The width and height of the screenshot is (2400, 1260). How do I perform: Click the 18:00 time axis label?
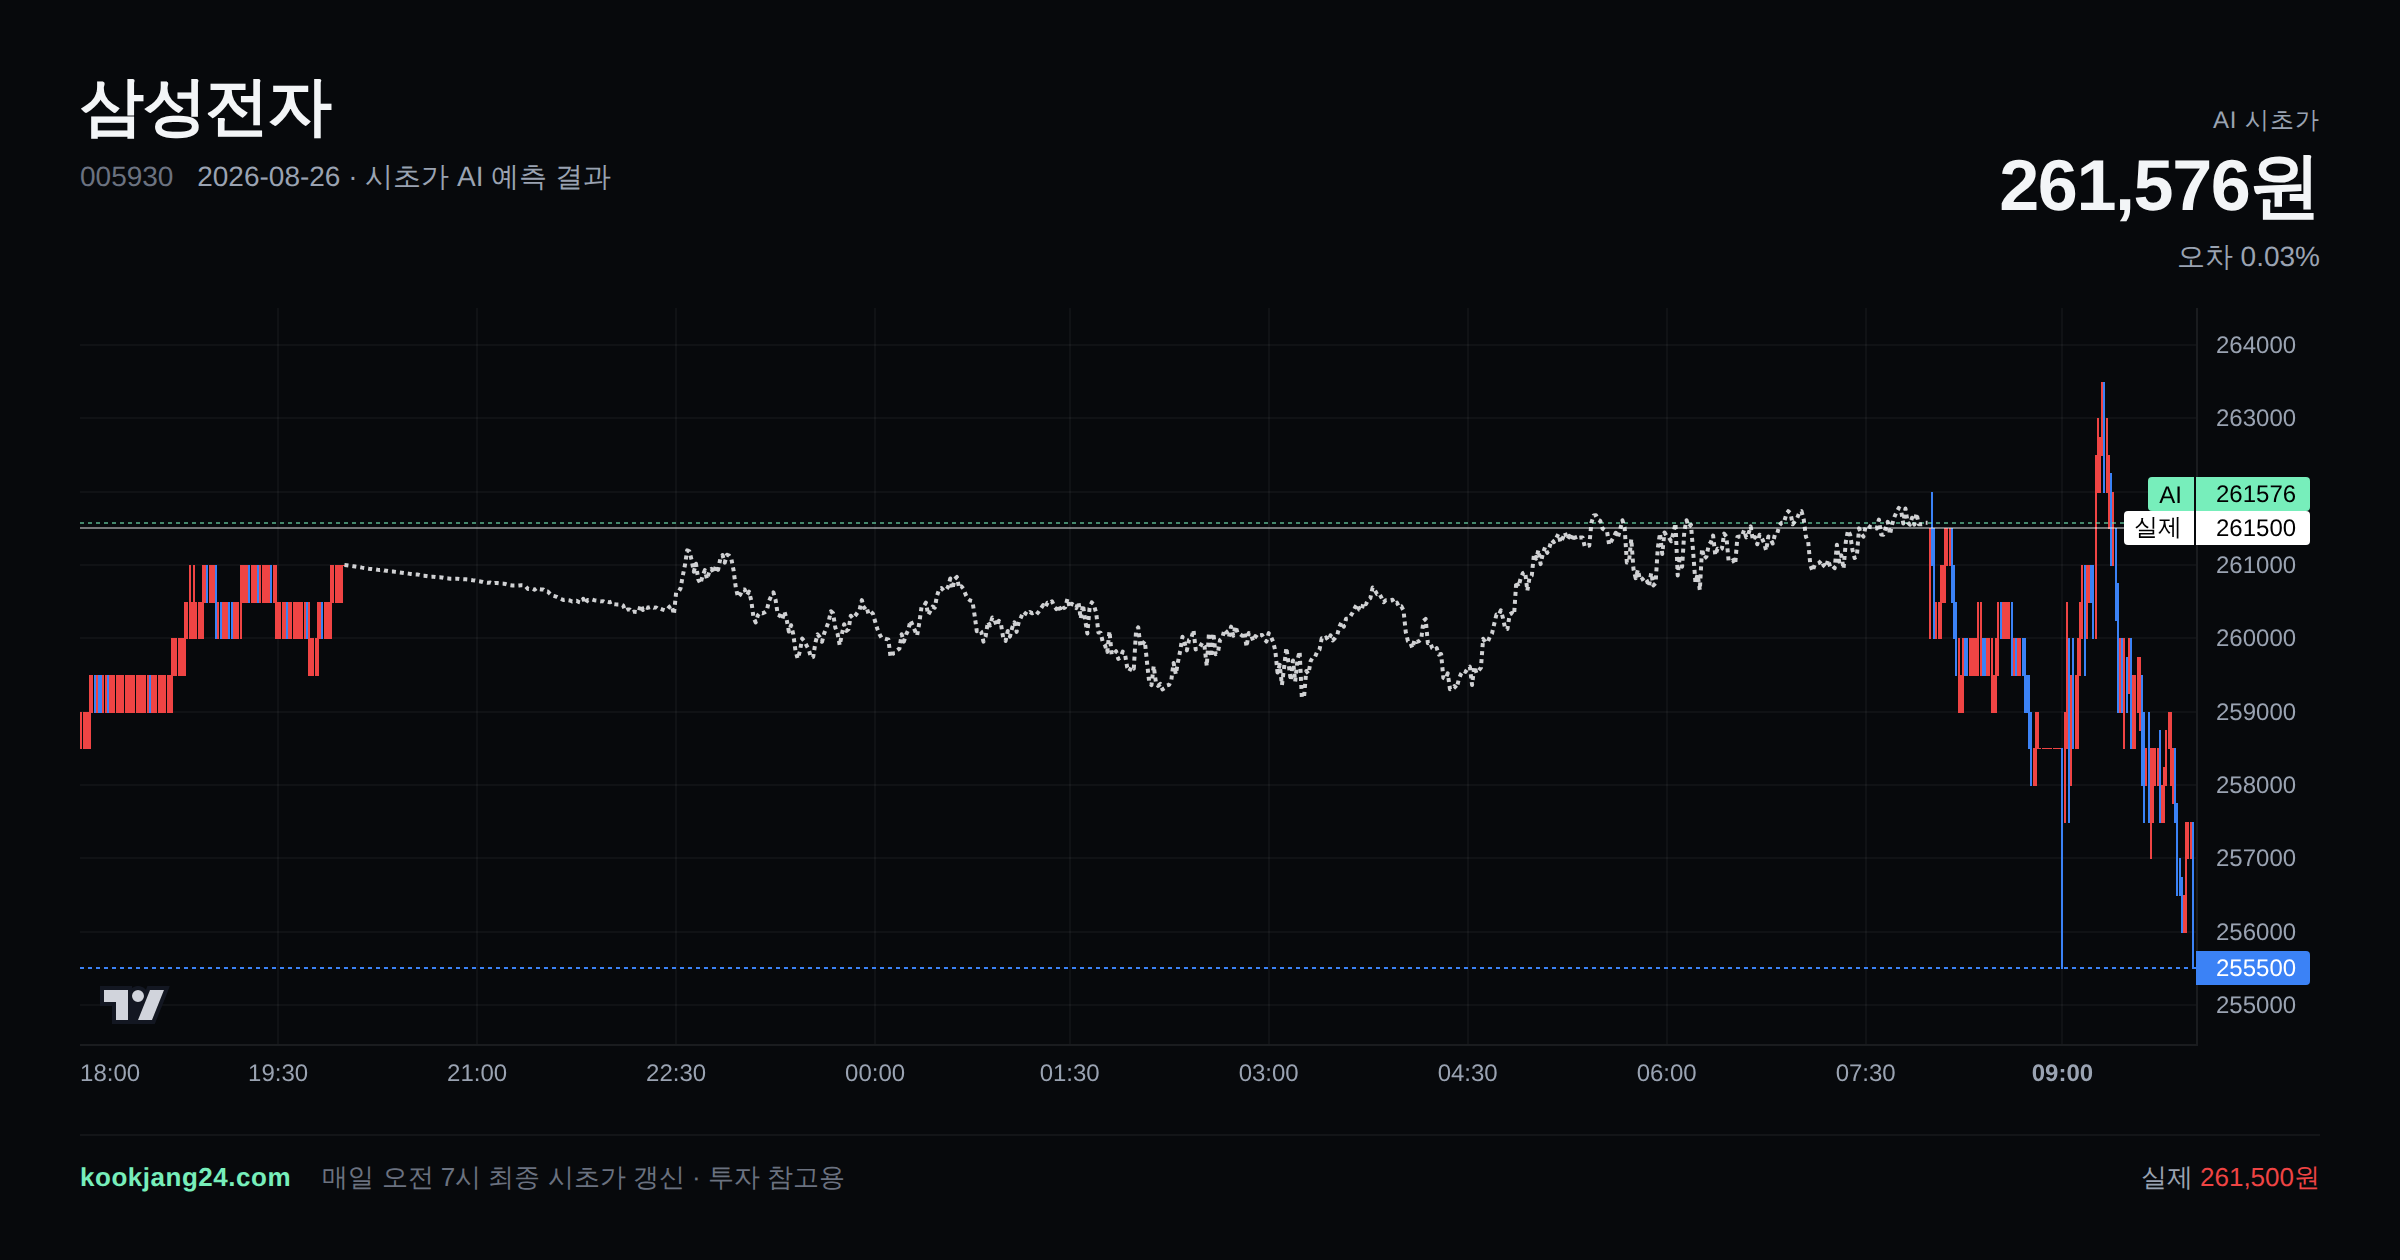point(110,1073)
